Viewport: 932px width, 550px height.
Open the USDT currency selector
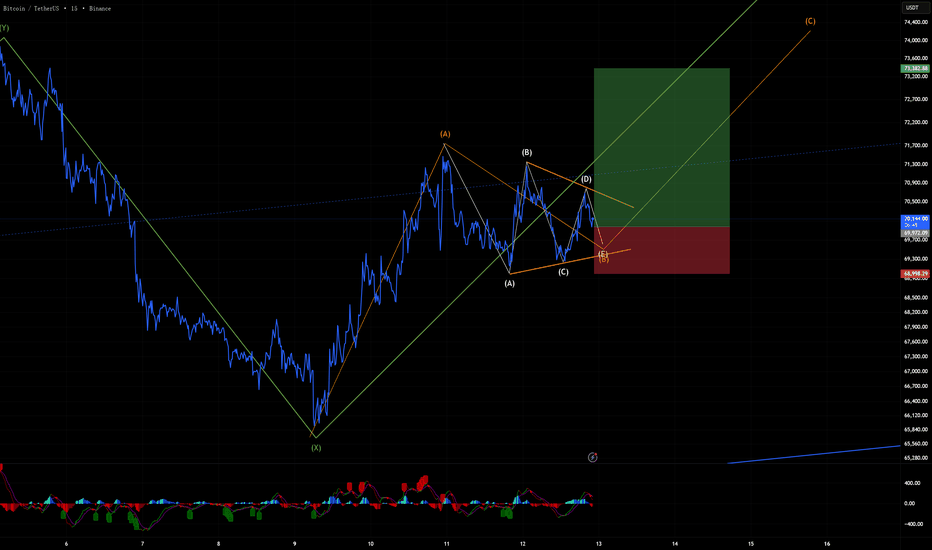(912, 8)
